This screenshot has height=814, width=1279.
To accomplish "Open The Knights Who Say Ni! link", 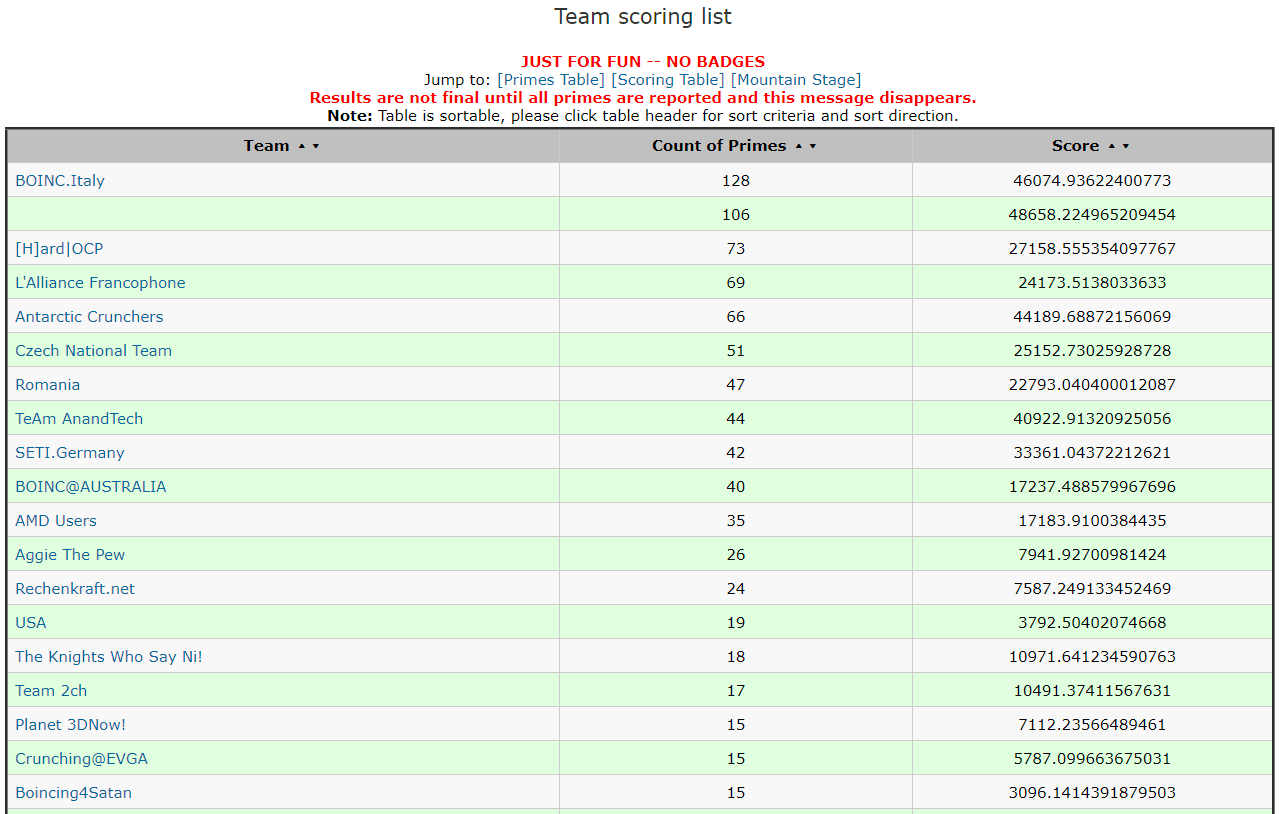I will [109, 657].
